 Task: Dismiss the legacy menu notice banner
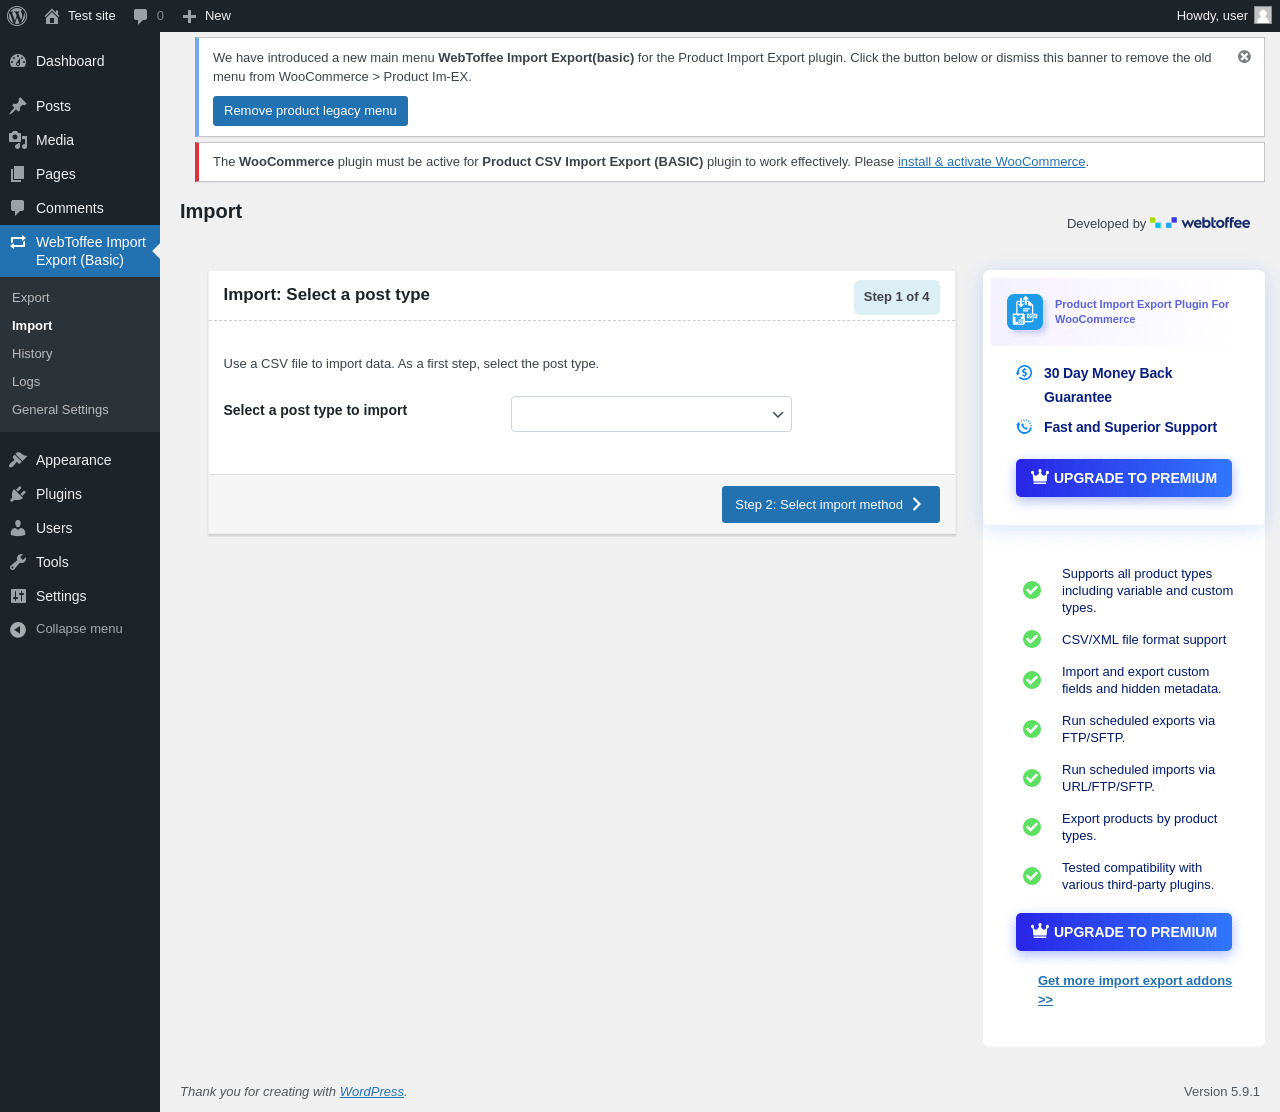(1244, 57)
